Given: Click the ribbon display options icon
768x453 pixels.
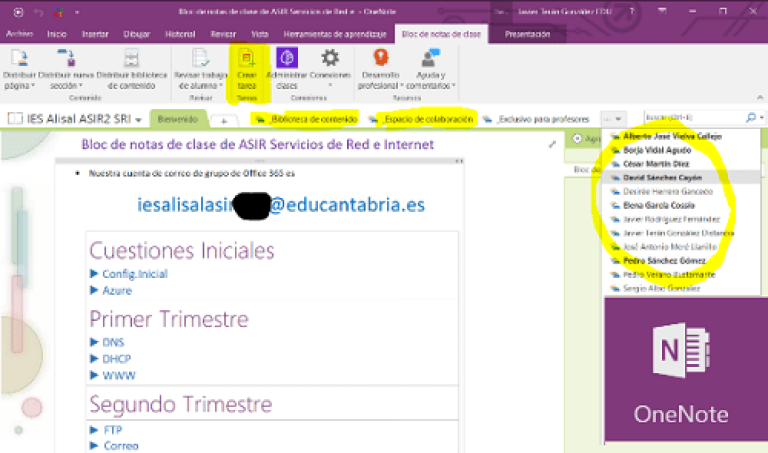Looking at the screenshot, I should click(x=662, y=11).
